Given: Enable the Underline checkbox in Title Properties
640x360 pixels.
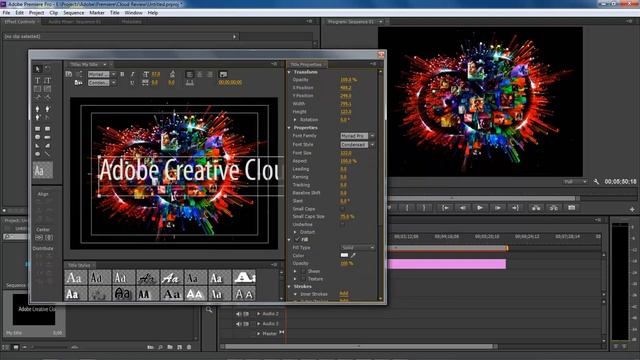Looking at the screenshot, I should (342, 224).
